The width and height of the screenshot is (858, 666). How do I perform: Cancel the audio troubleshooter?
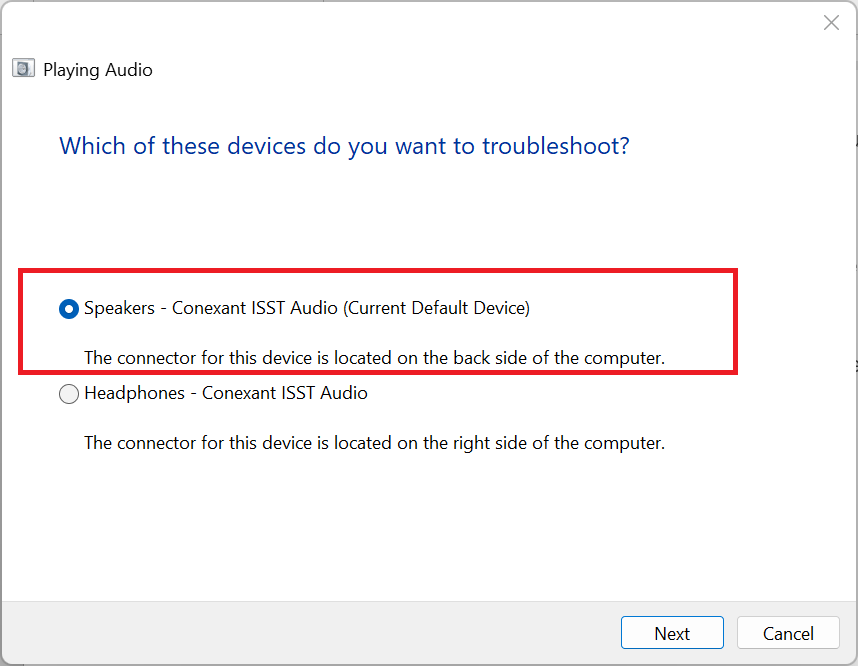[x=788, y=633]
